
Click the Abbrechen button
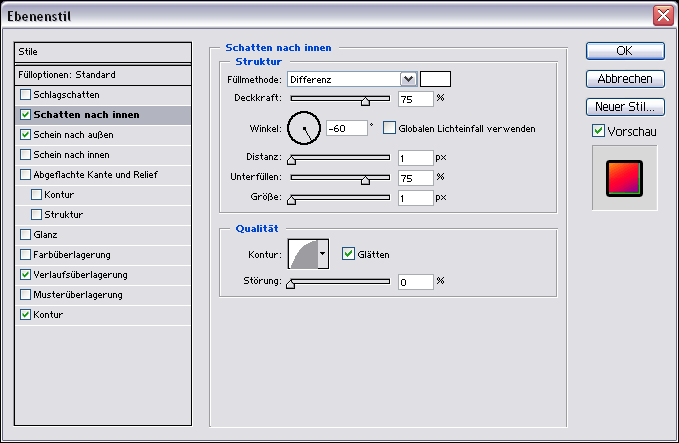pos(625,79)
